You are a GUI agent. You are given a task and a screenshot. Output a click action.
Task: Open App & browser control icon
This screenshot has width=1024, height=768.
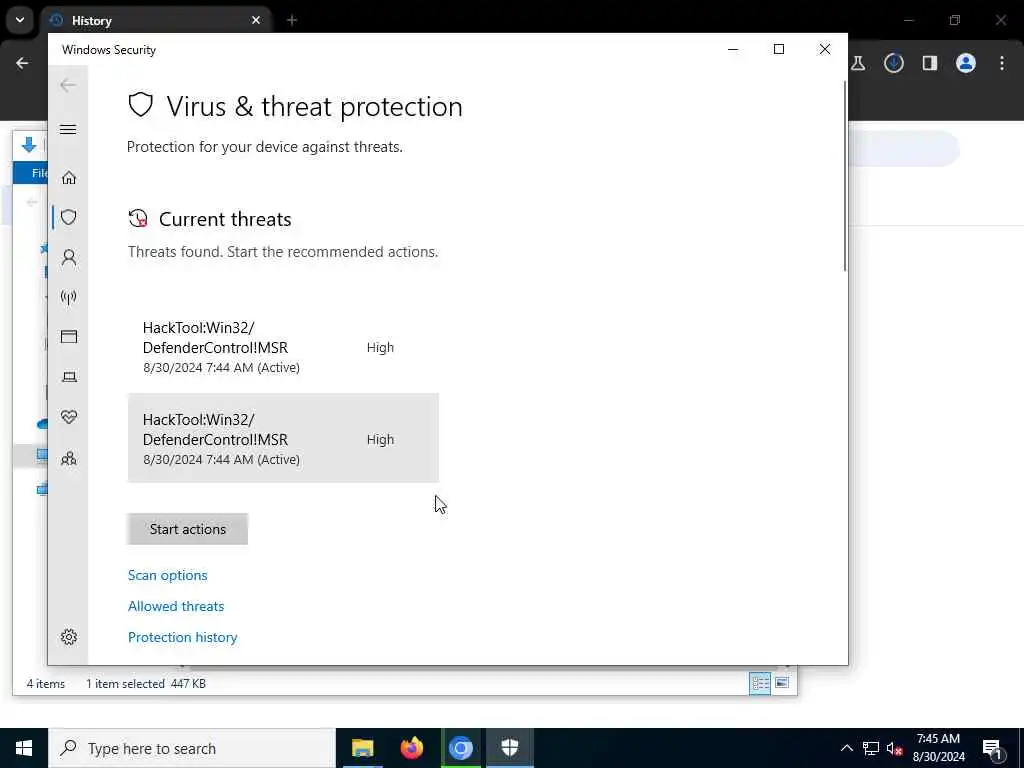pyautogui.click(x=69, y=337)
